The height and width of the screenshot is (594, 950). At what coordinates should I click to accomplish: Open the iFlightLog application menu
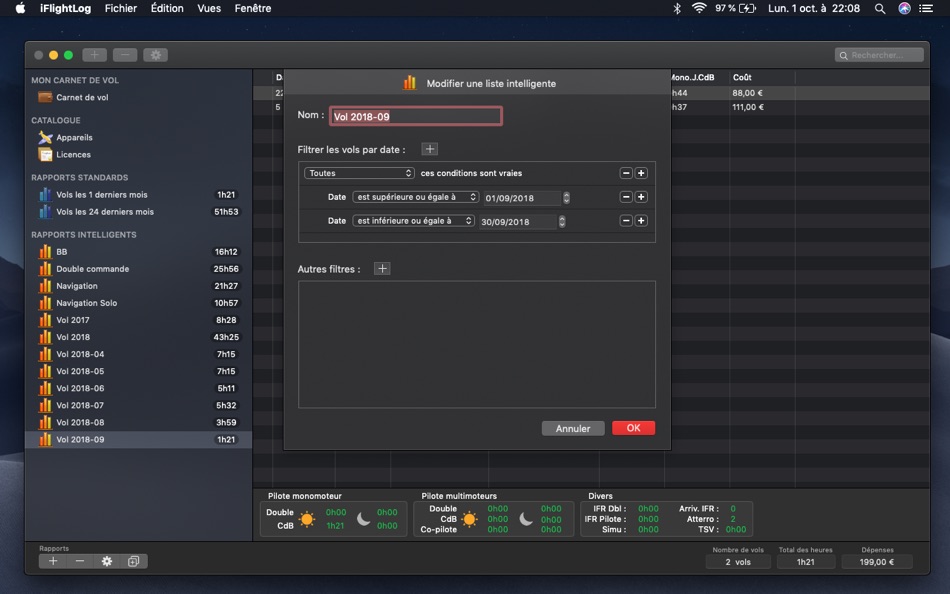point(65,8)
